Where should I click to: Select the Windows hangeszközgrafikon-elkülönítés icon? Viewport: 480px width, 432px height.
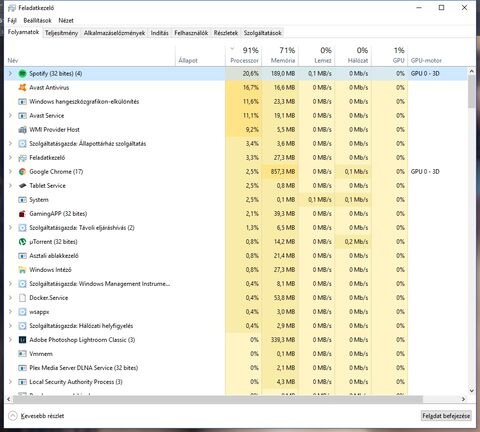pyautogui.click(x=22, y=101)
